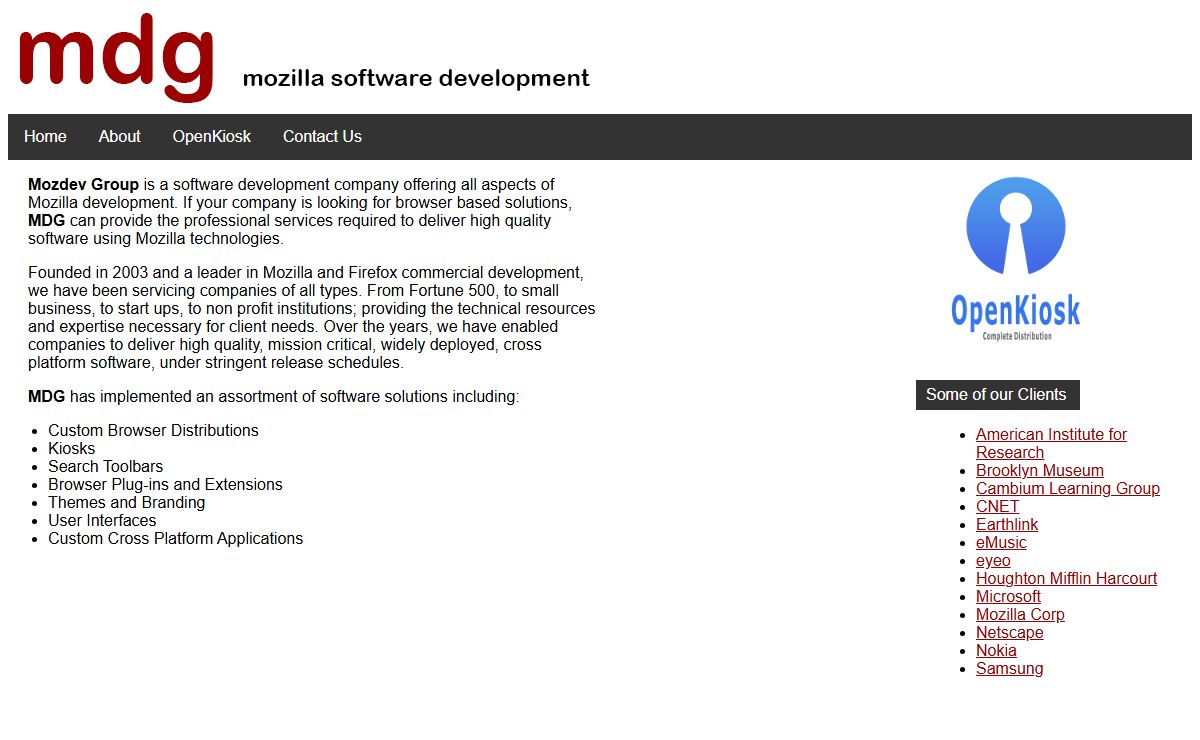1200x740 pixels.
Task: Open the American Institute for Research link
Action: pyautogui.click(x=1051, y=443)
